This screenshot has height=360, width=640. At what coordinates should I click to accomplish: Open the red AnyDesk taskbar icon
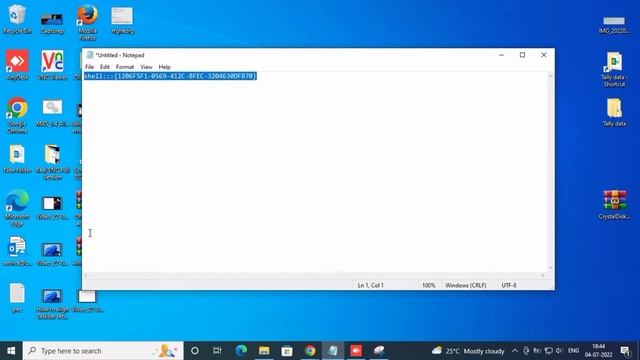pyautogui.click(x=356, y=351)
